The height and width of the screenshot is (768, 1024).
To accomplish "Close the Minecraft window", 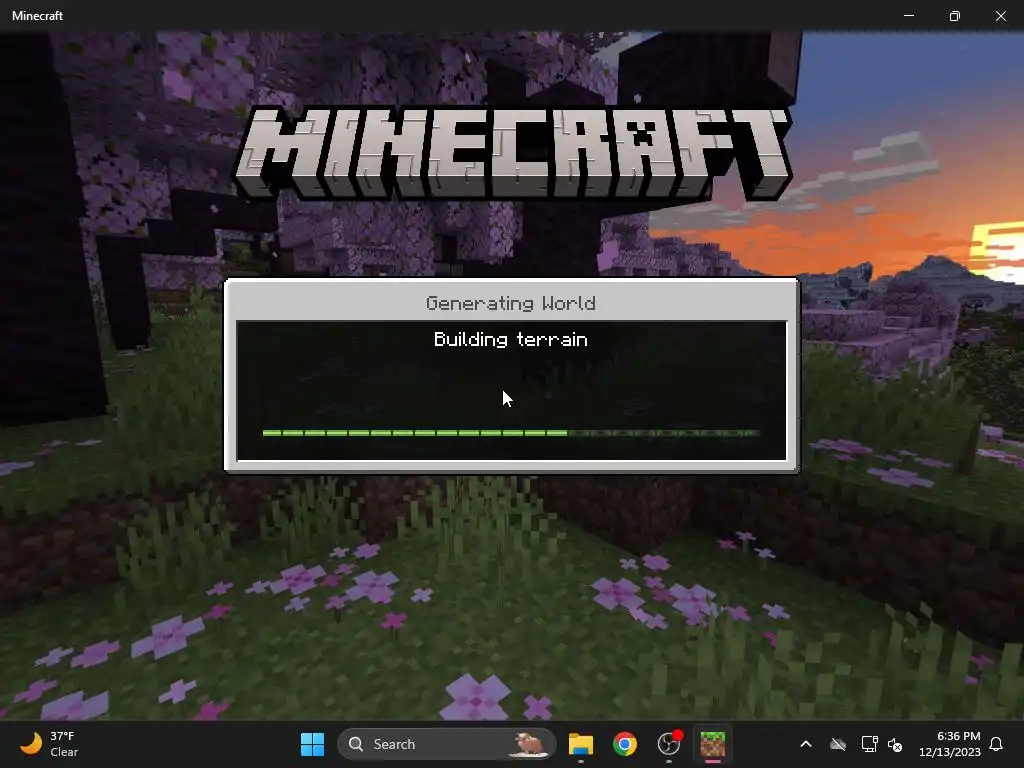I will pos(1000,16).
